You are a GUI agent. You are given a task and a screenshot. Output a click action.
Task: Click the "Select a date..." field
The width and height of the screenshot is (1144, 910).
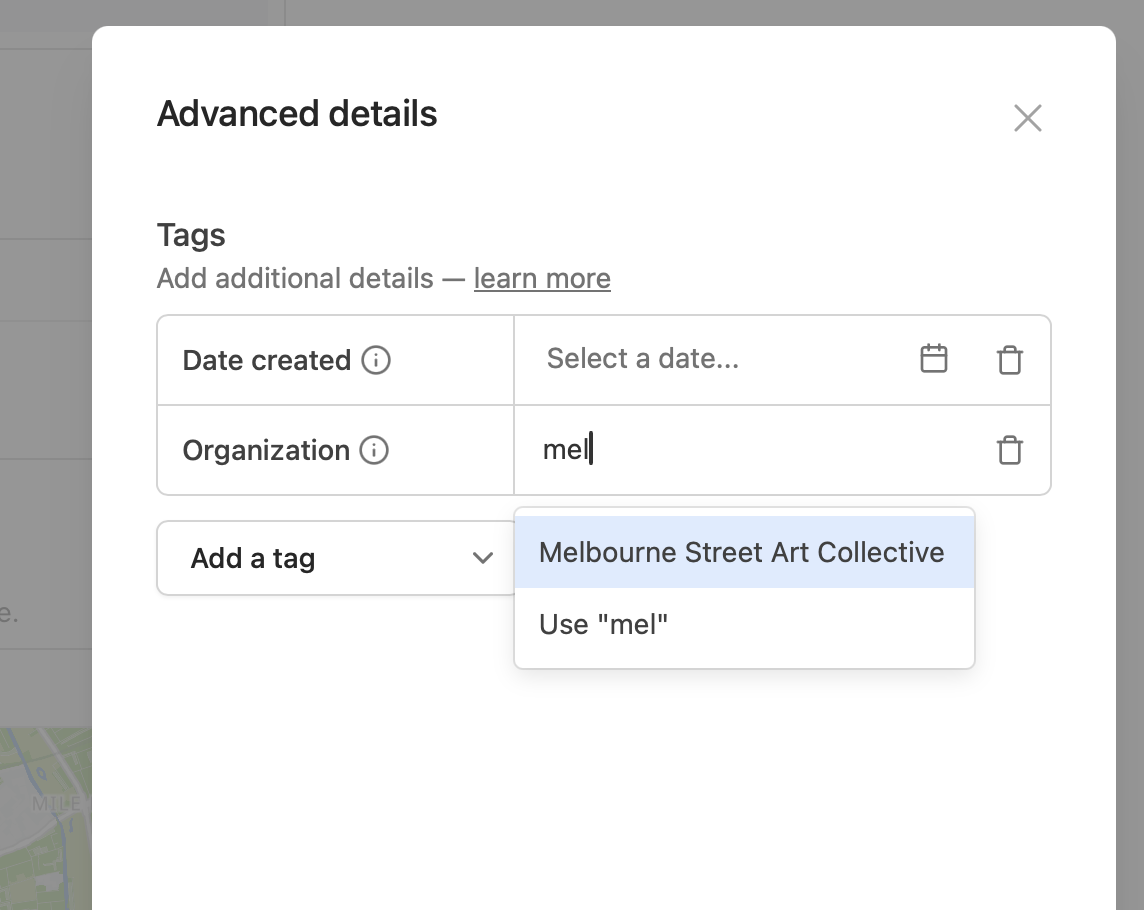click(x=700, y=359)
